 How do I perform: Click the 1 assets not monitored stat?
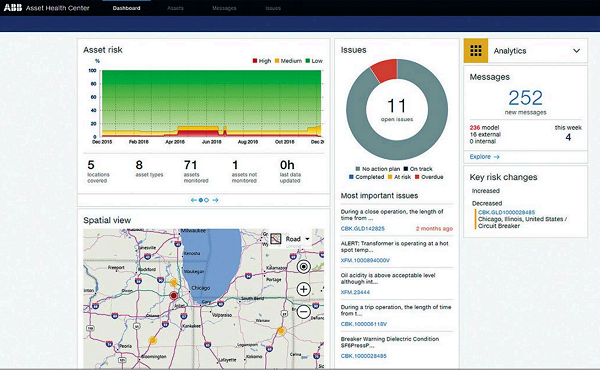(x=244, y=171)
